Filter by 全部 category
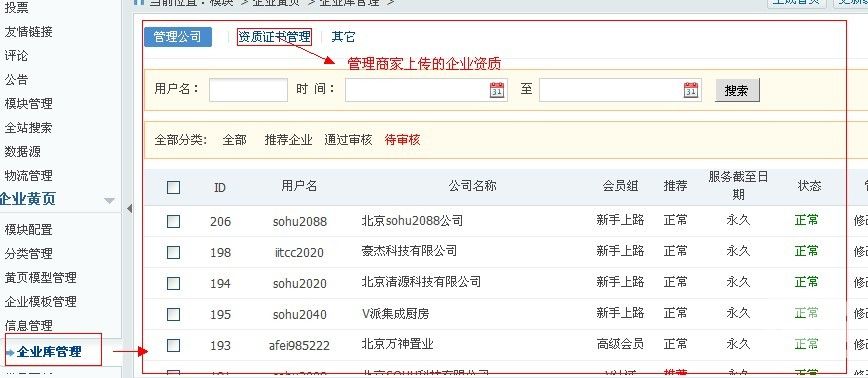The height and width of the screenshot is (378, 868). point(235,140)
